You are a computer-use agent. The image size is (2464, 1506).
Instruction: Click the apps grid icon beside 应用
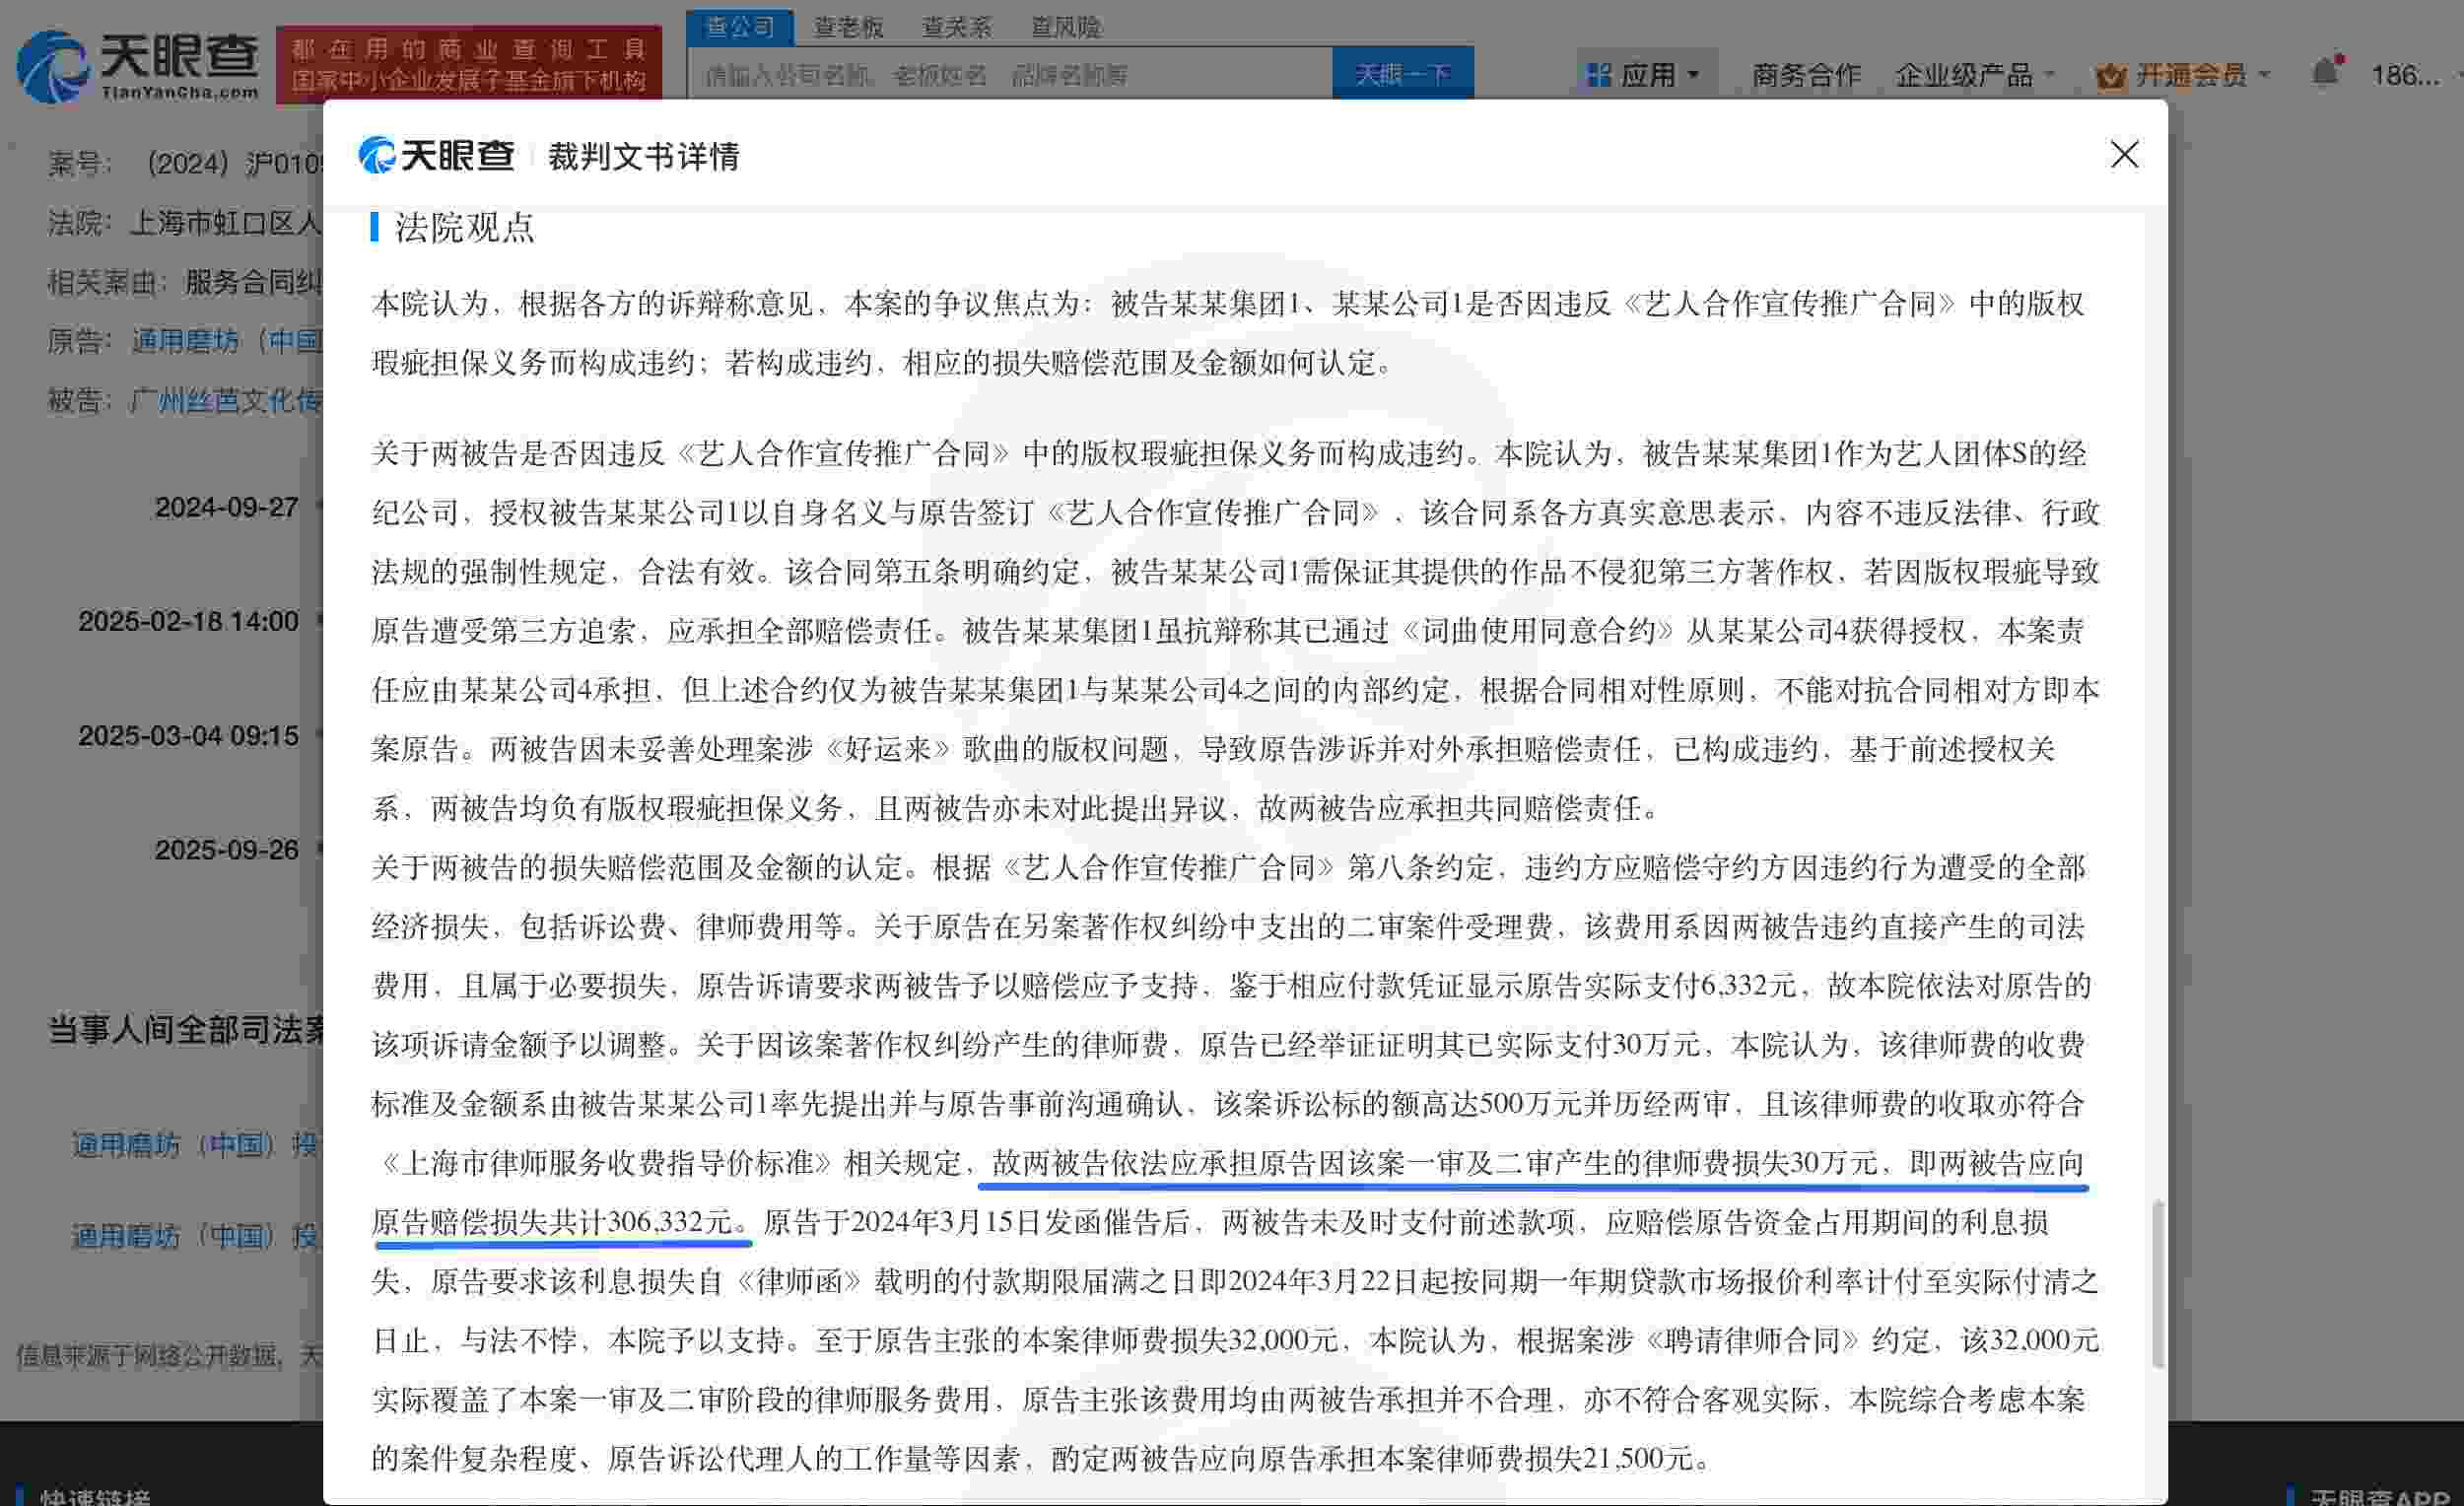click(1597, 72)
